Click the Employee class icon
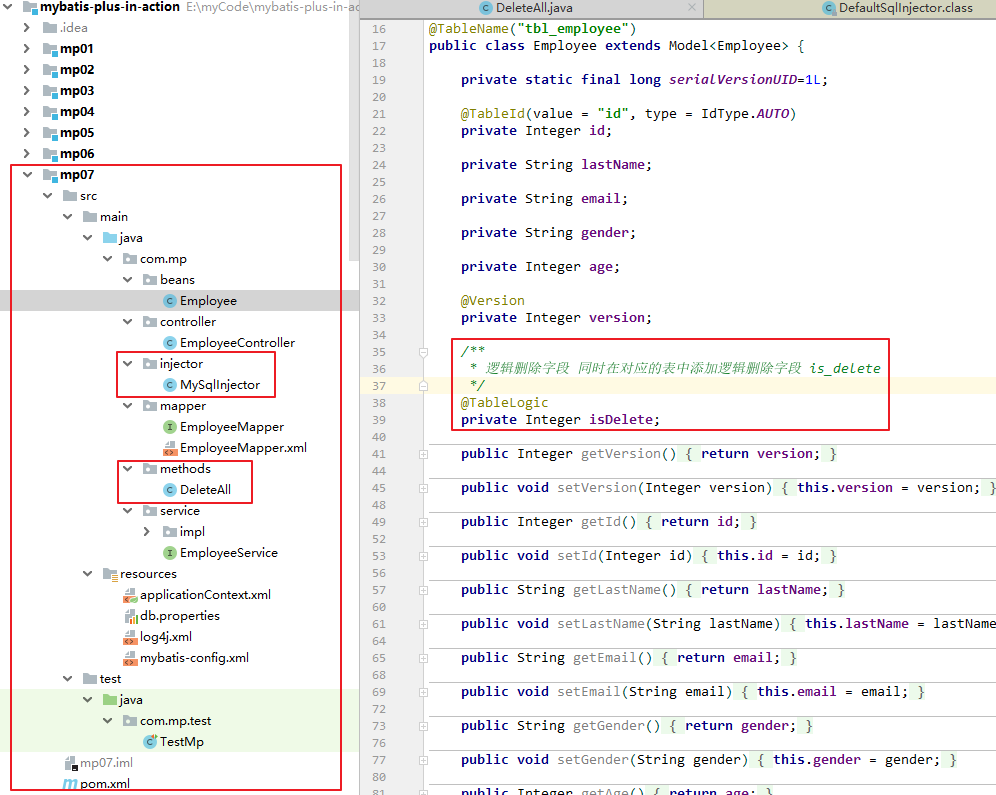 170,300
